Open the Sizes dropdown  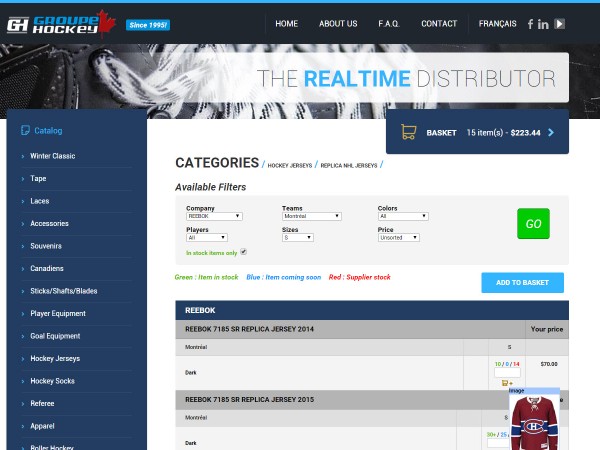pyautogui.click(x=298, y=238)
